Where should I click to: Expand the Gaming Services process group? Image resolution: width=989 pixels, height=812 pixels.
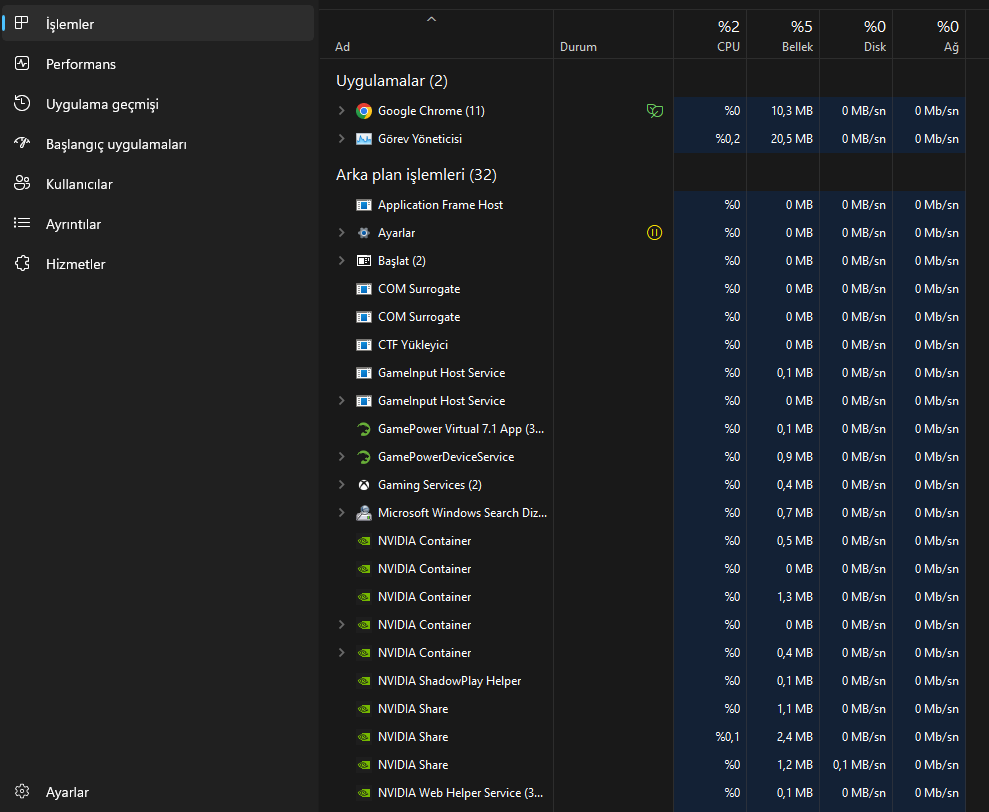[341, 485]
